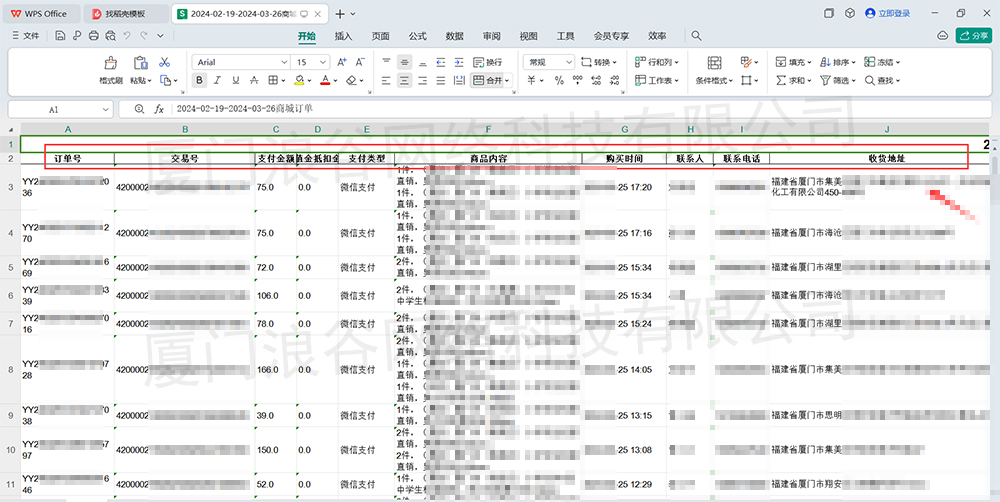Click the cloud sync icon near Share

pyautogui.click(x=943, y=36)
